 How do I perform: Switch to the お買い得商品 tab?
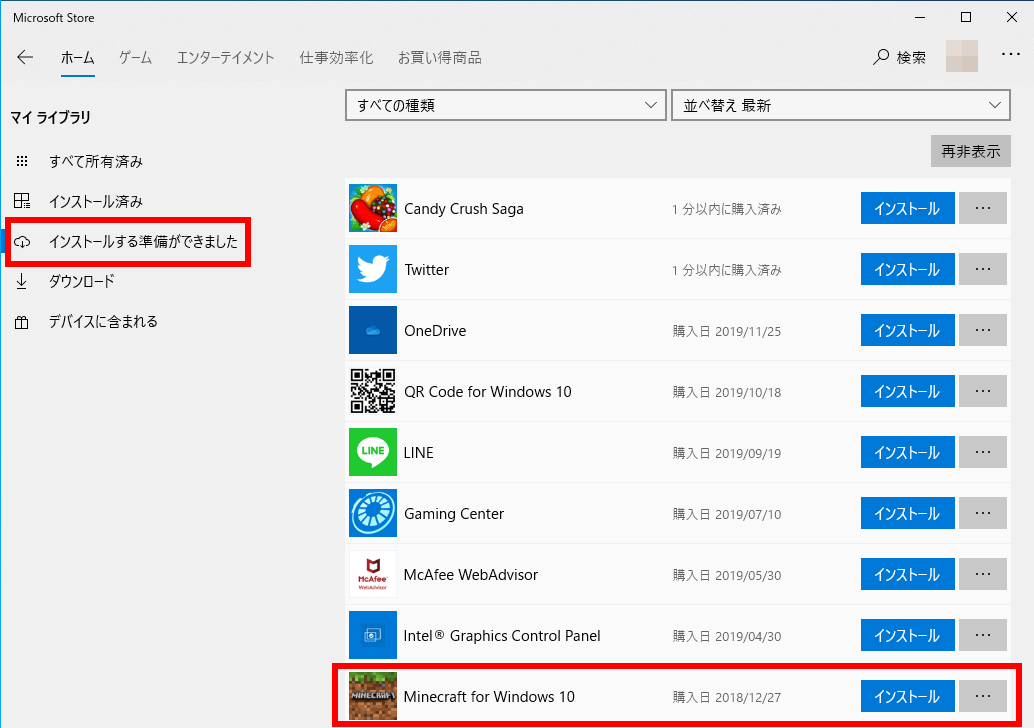pyautogui.click(x=440, y=58)
